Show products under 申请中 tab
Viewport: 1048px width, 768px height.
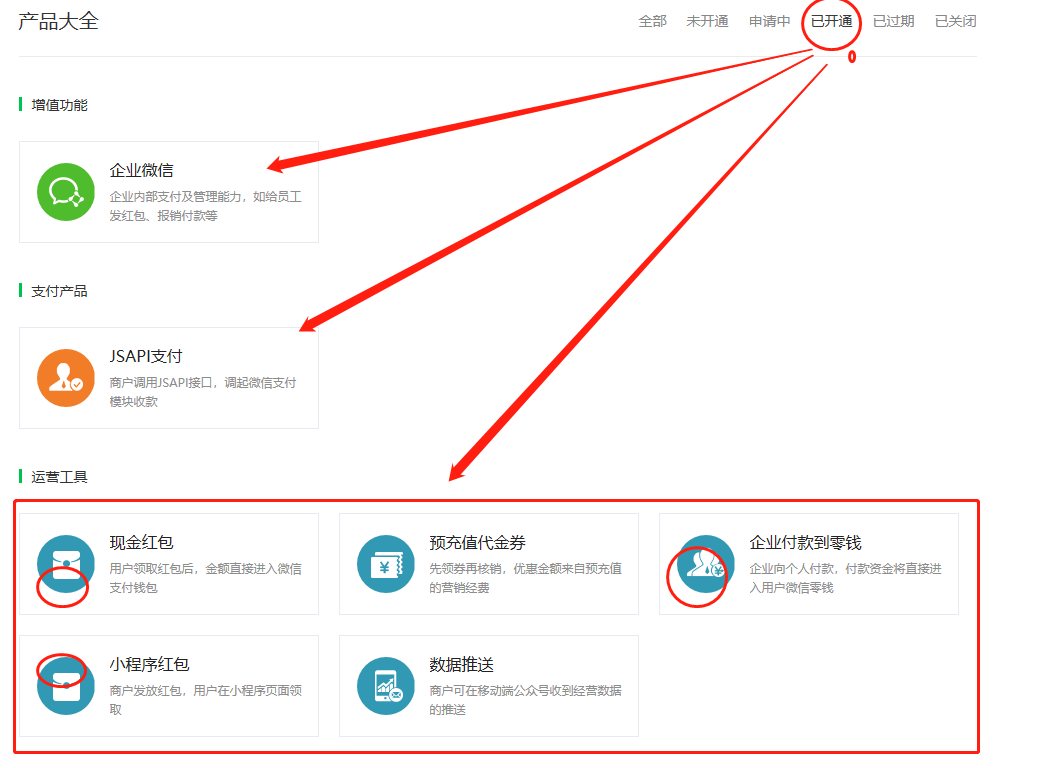769,21
